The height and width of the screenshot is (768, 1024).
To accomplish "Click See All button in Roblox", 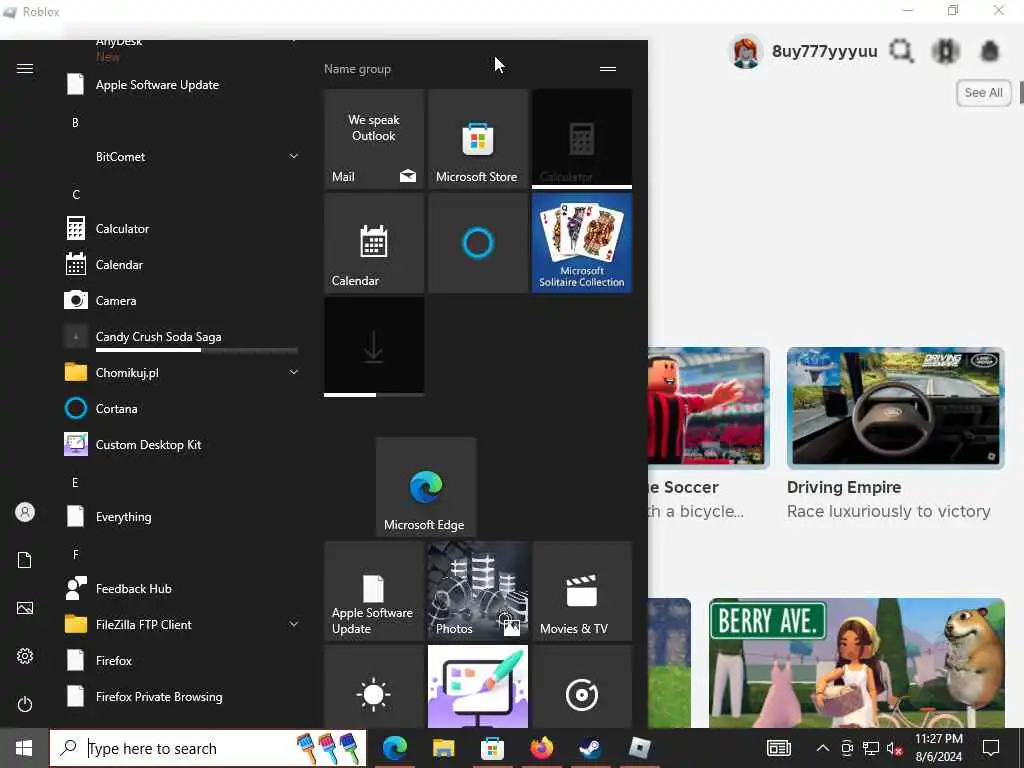I will [984, 93].
